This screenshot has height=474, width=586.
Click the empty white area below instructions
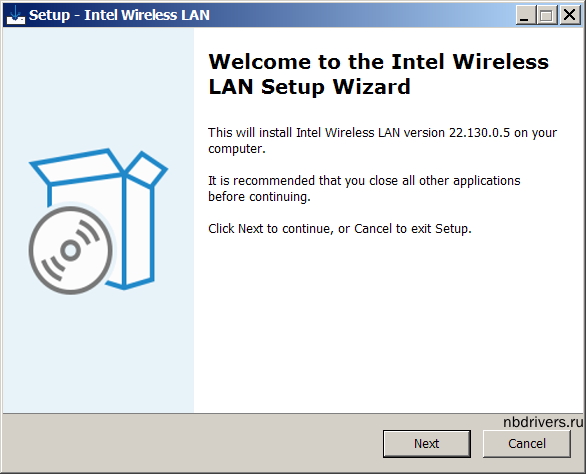click(388, 321)
